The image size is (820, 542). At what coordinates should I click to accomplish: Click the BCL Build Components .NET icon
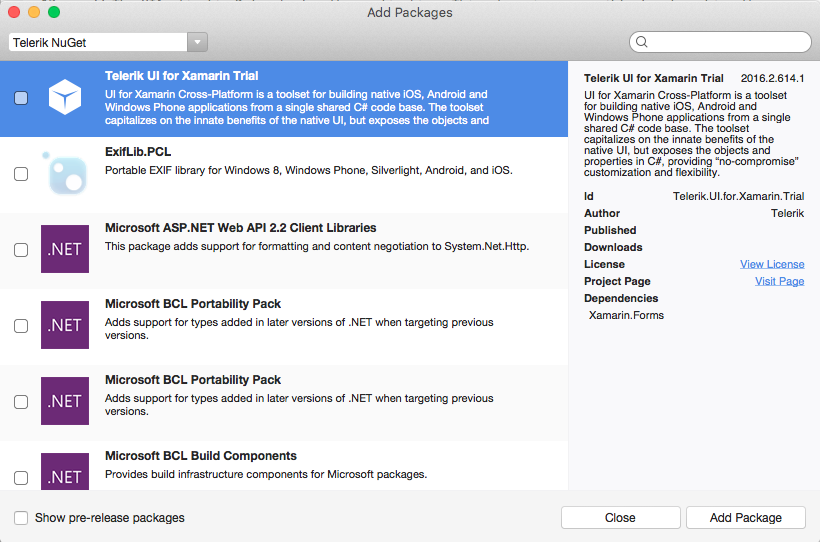coord(65,472)
